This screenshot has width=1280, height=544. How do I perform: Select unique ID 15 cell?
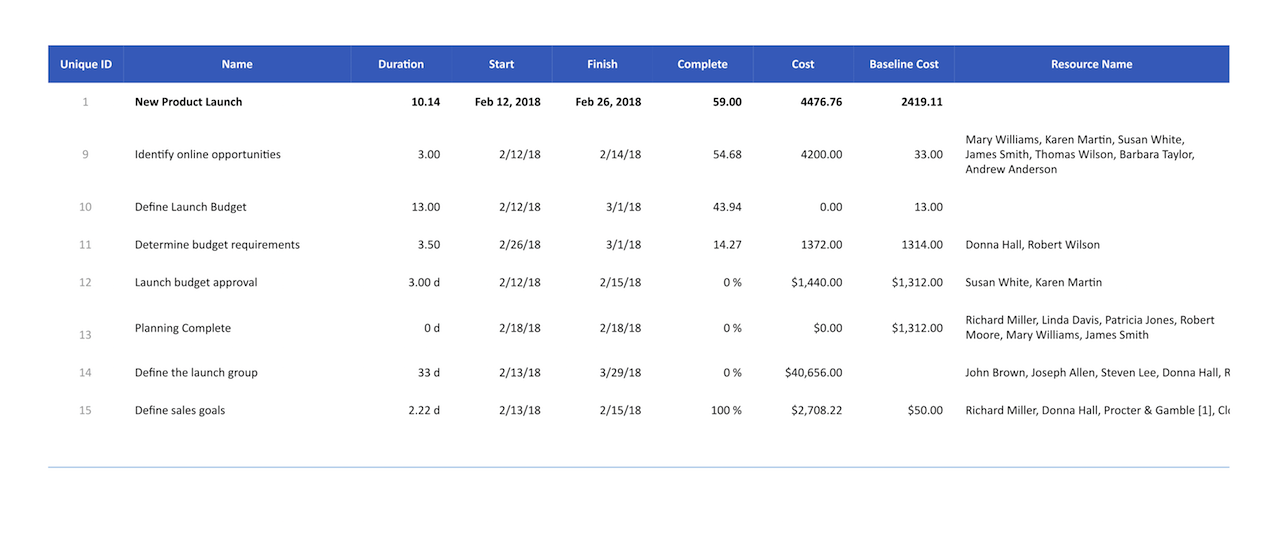(x=85, y=411)
